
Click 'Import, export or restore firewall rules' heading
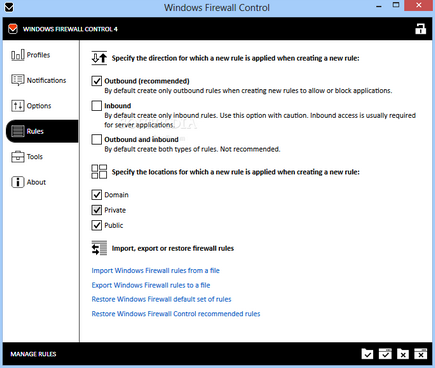(173, 248)
